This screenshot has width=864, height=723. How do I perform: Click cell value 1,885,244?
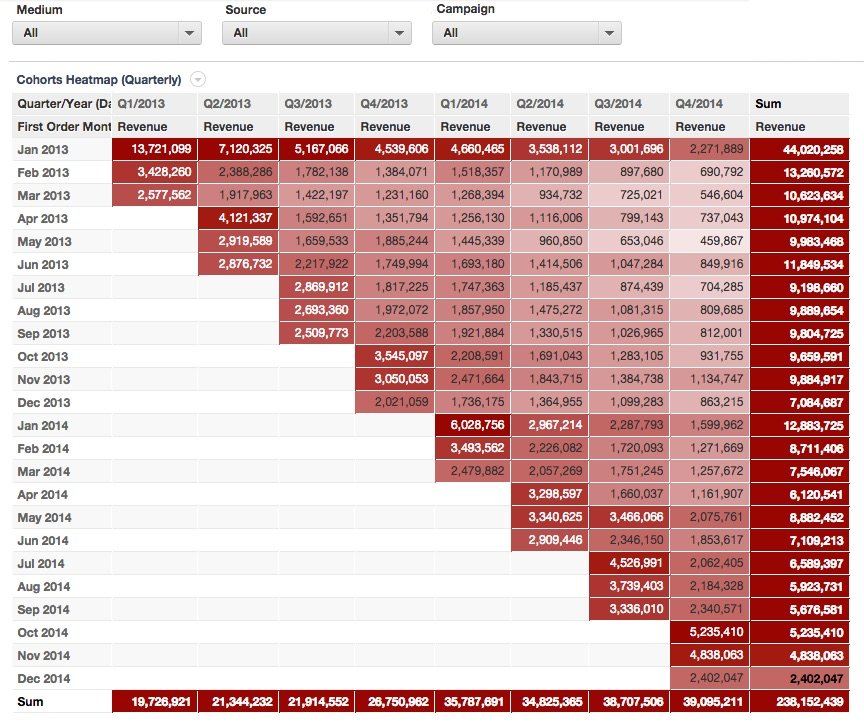[x=395, y=241]
